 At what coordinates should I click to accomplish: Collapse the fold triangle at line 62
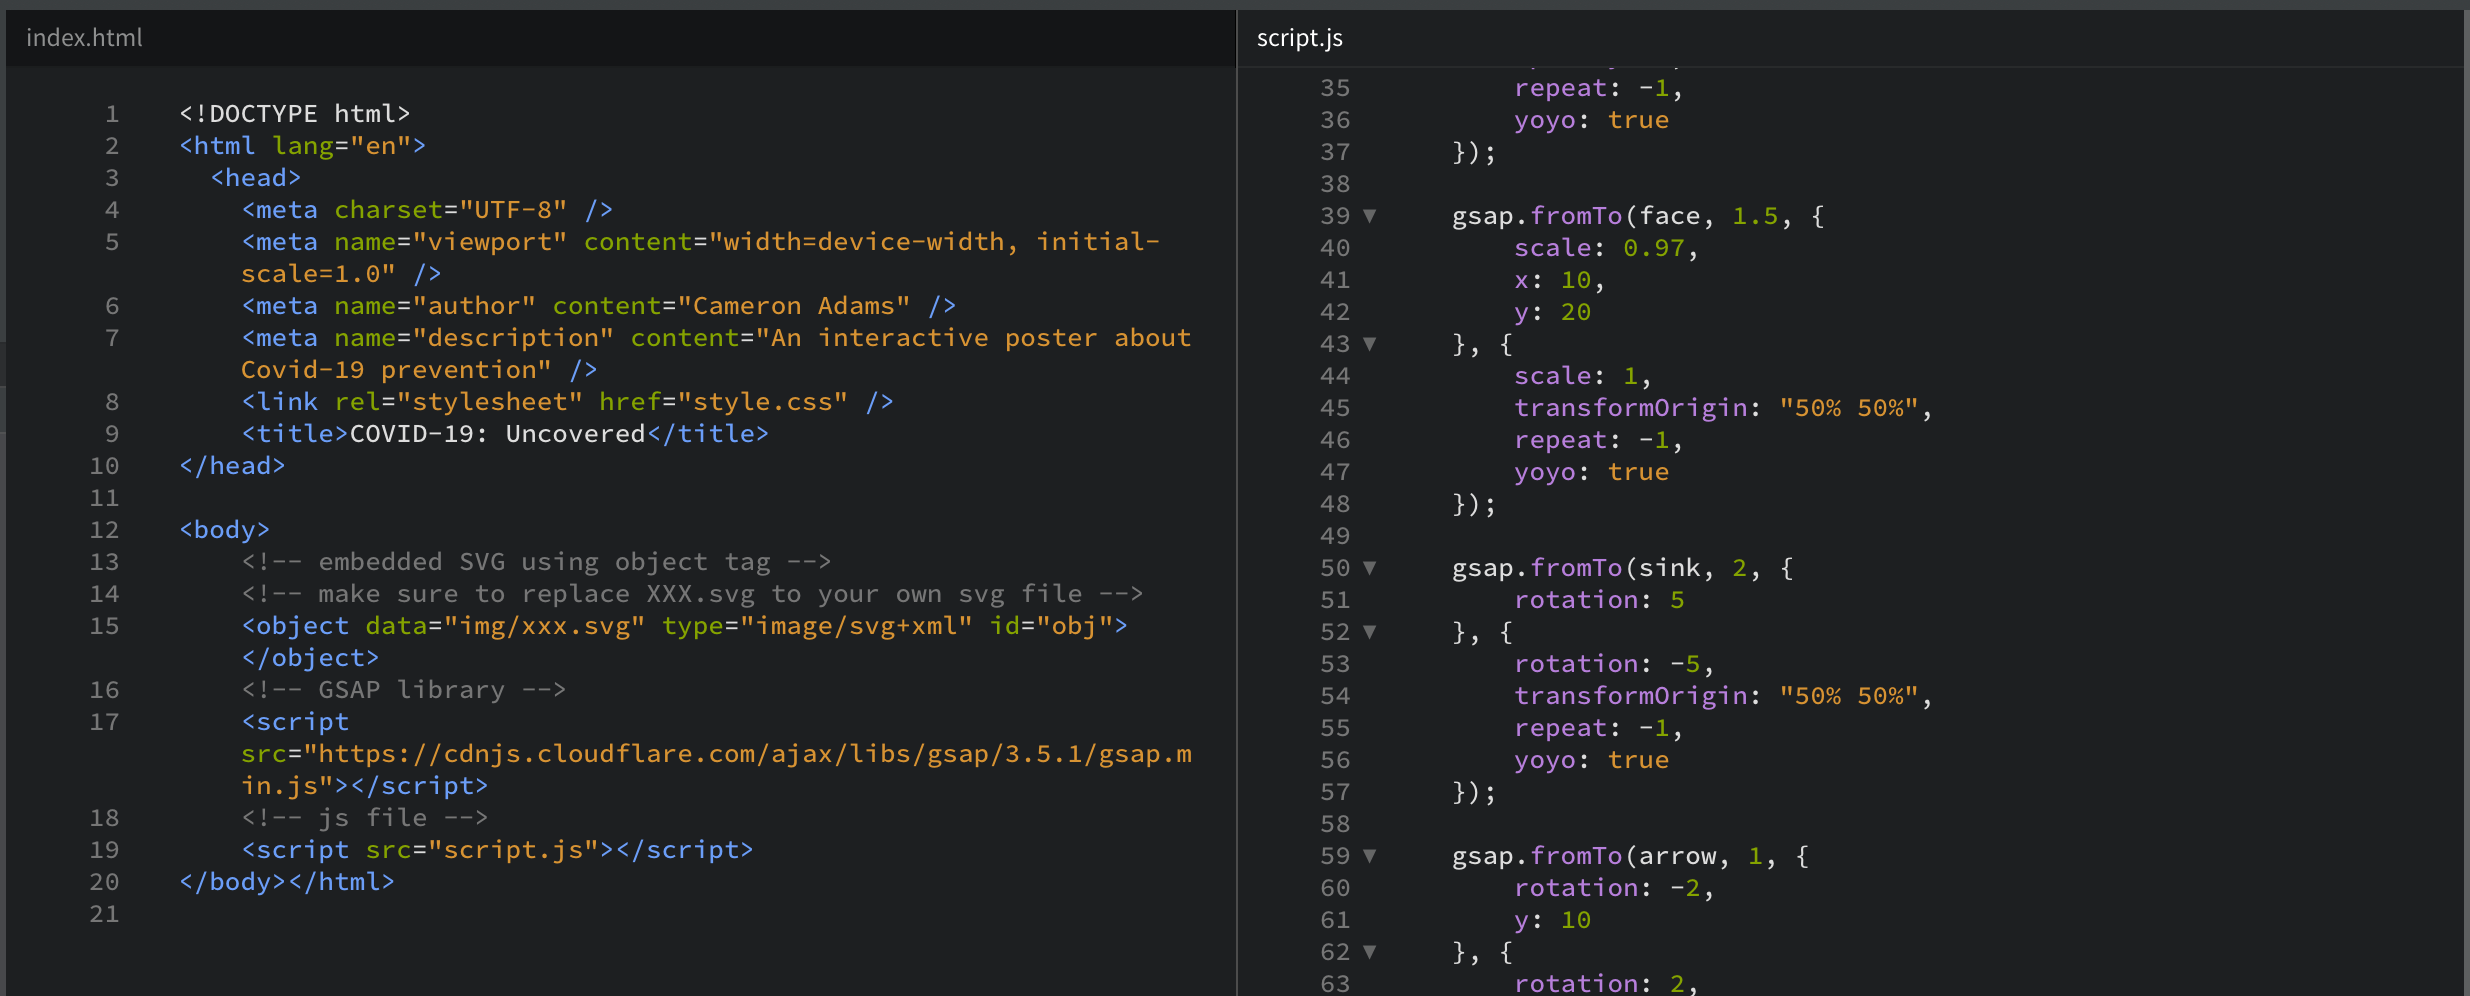tap(1370, 952)
